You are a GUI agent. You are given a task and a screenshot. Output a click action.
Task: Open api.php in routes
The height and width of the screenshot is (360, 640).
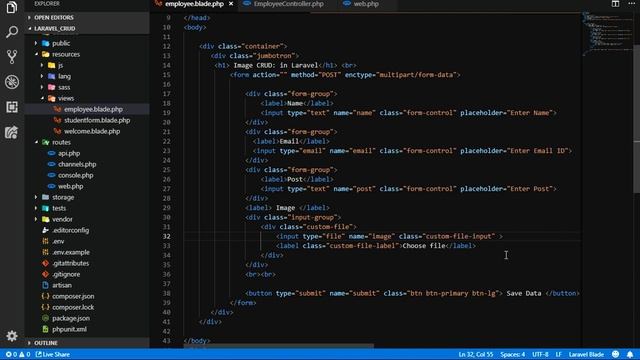pyautogui.click(x=69, y=153)
